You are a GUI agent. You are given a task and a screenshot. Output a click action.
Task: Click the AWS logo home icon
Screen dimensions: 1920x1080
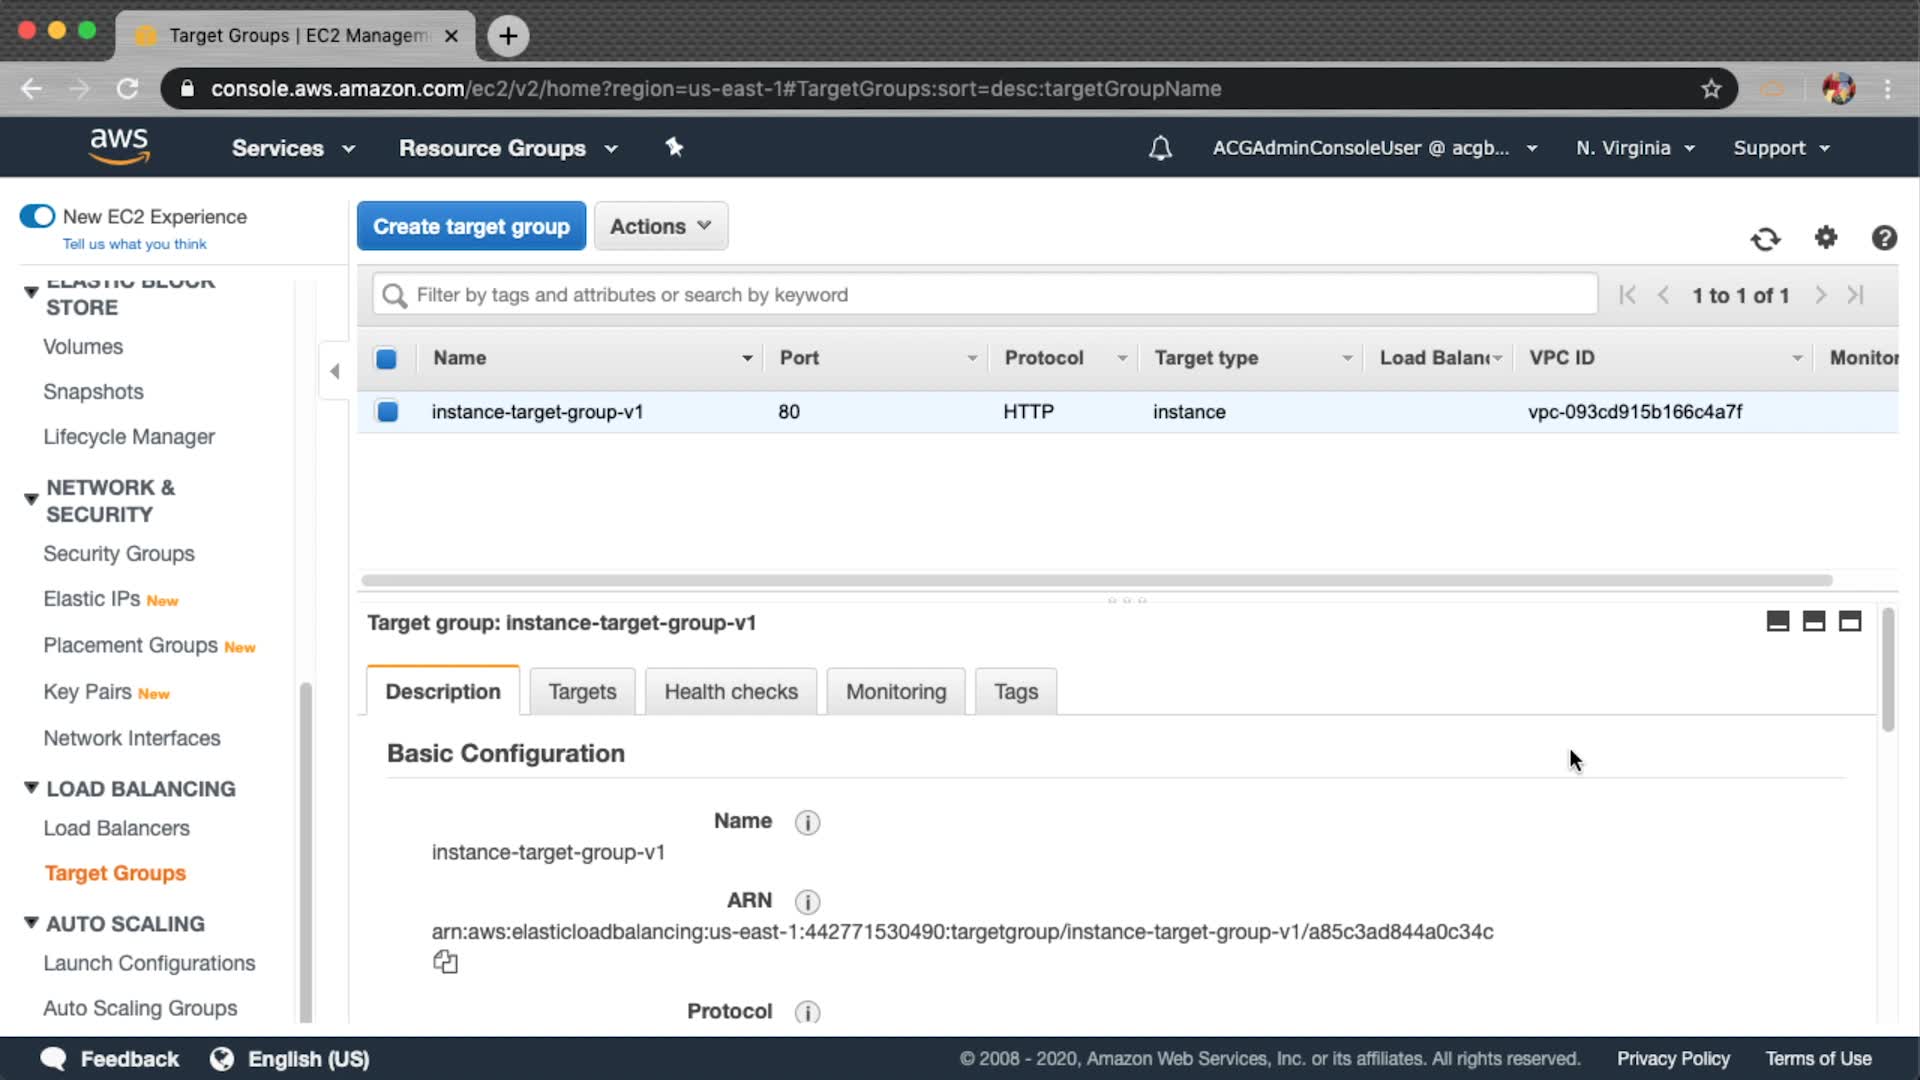pos(119,146)
